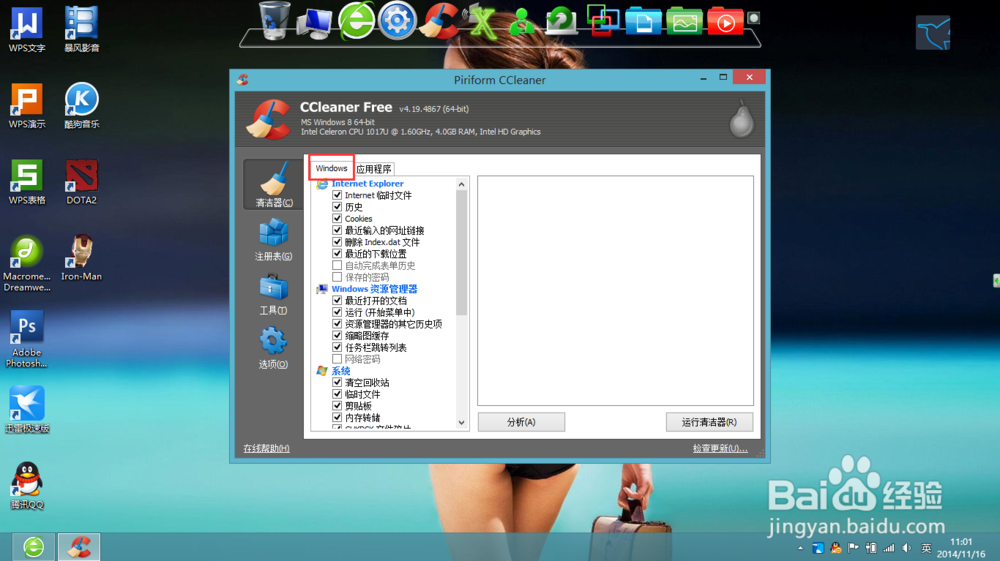Open 酷狗音乐 desktop shortcut
Viewport: 1000px width, 561px height.
(82, 106)
